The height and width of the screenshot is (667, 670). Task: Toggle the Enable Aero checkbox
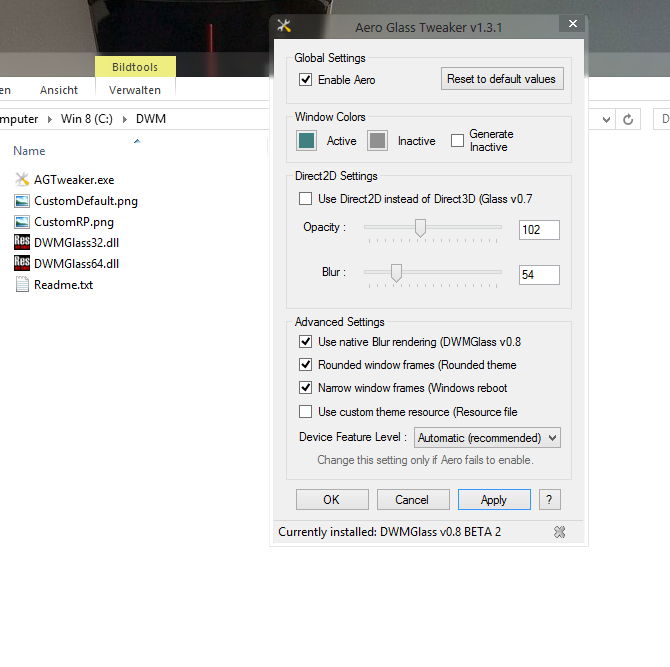click(305, 79)
